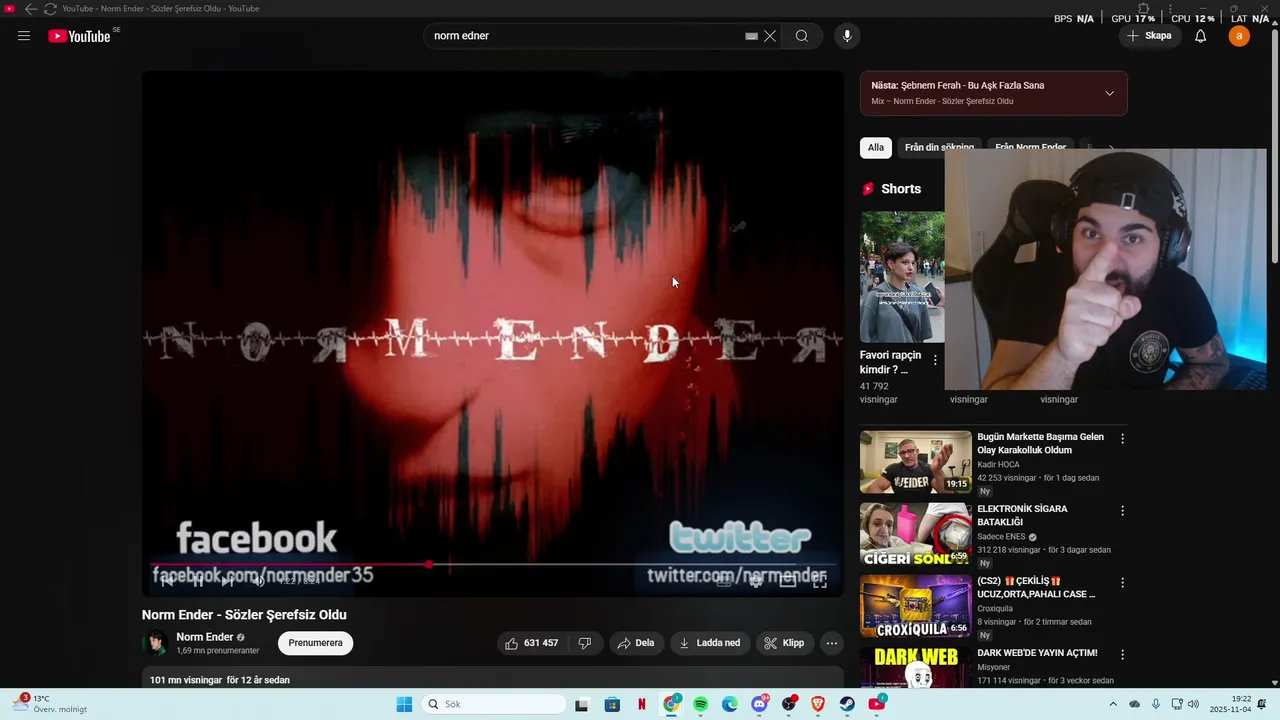Click the red progress scrubber handle

point(429,565)
